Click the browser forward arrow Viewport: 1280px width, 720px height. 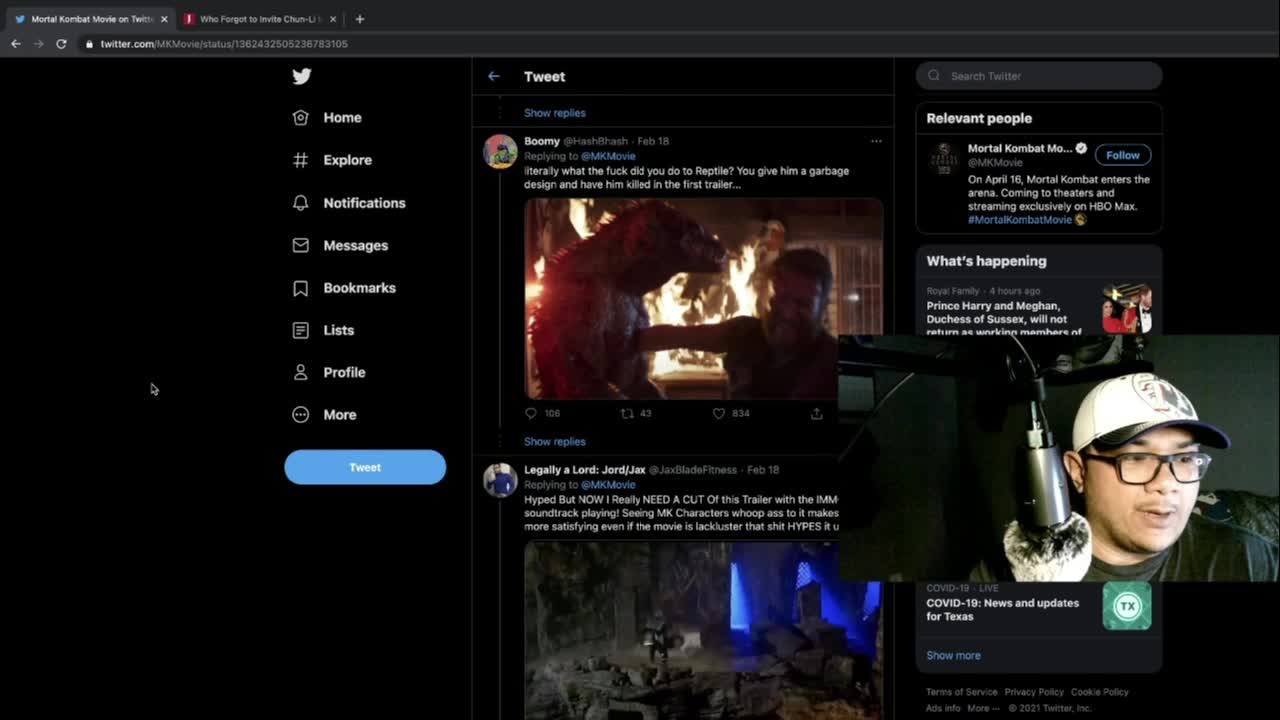(38, 44)
